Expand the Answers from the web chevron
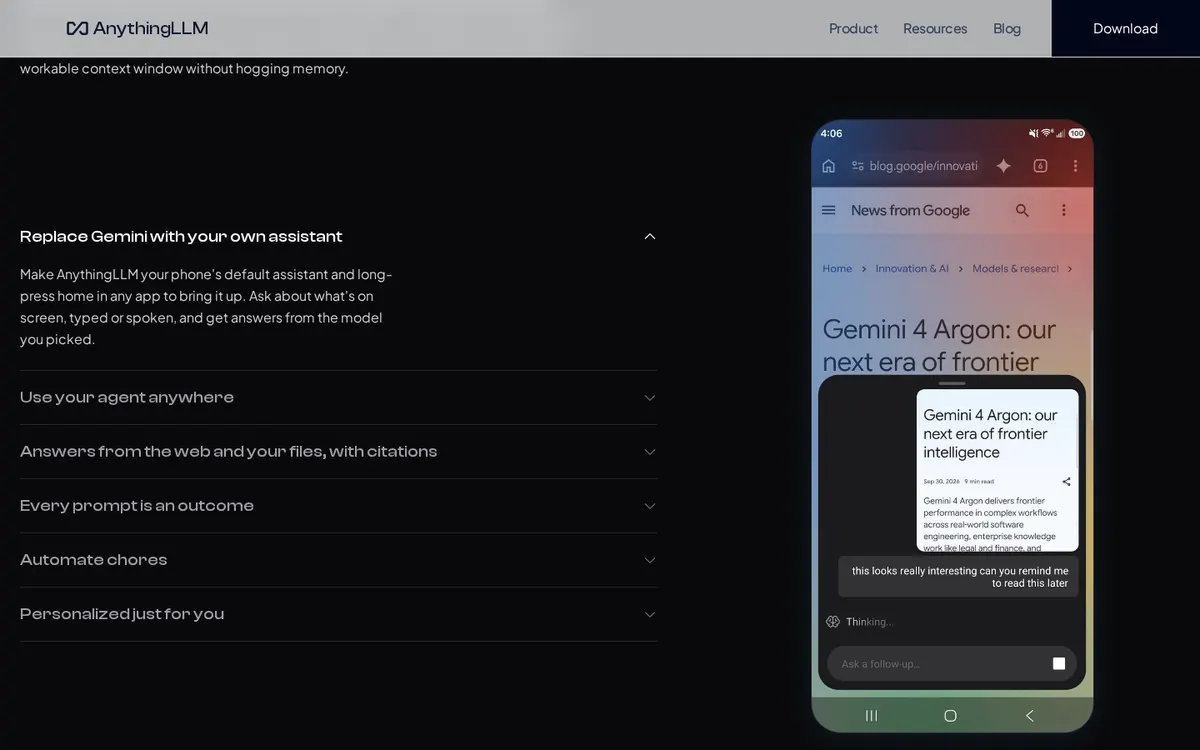Screen dimensions: 1200x750 [650, 452]
